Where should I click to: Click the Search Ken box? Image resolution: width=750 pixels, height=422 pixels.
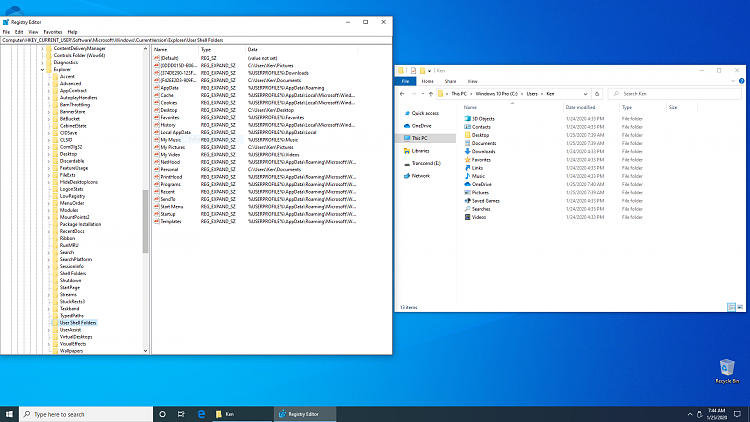[x=675, y=94]
